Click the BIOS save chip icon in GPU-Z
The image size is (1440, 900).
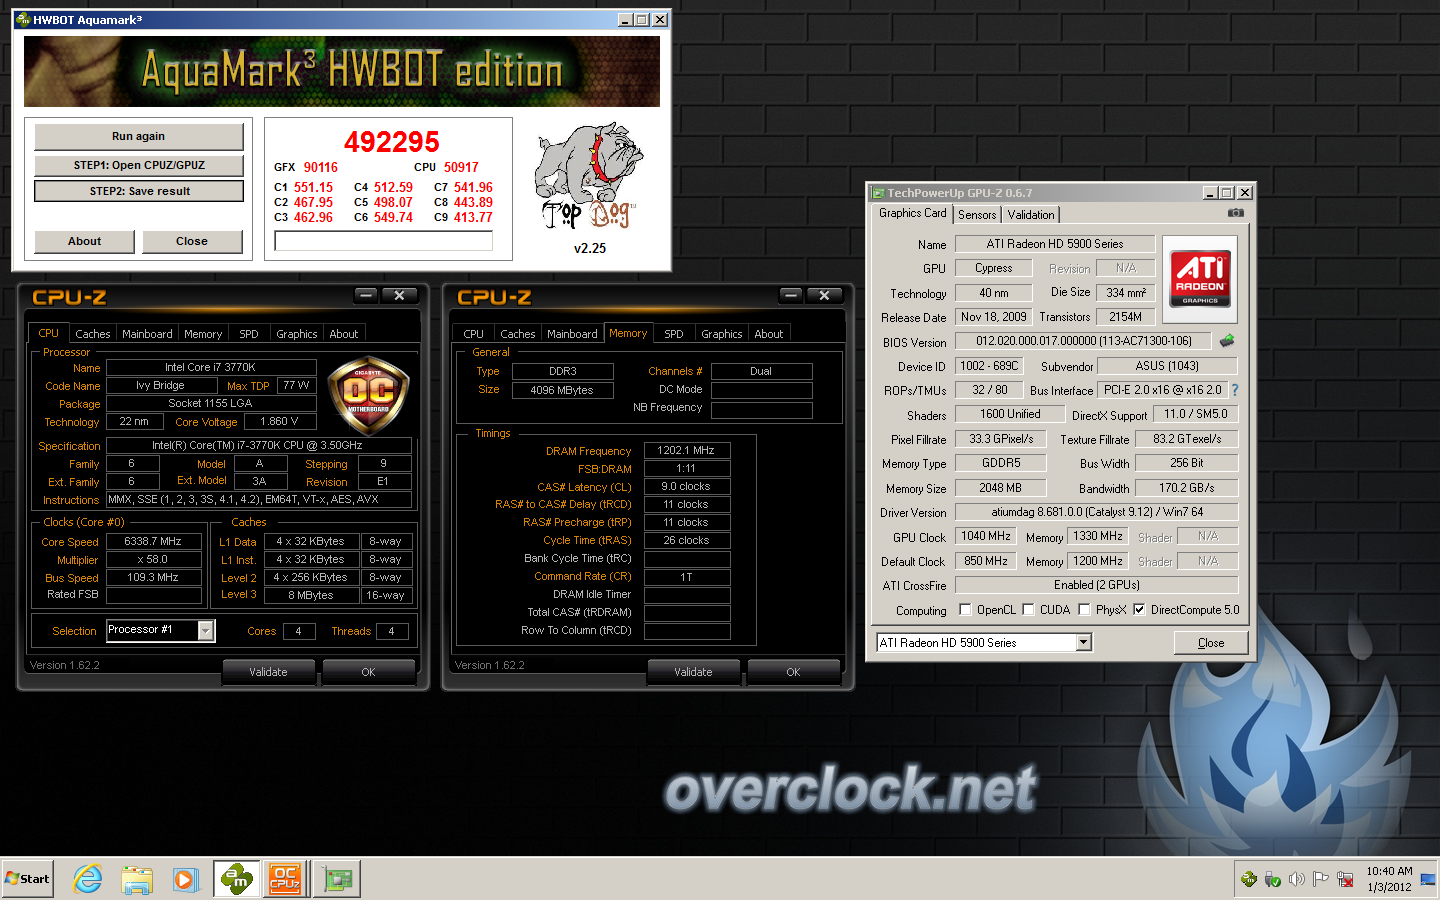click(x=1227, y=341)
